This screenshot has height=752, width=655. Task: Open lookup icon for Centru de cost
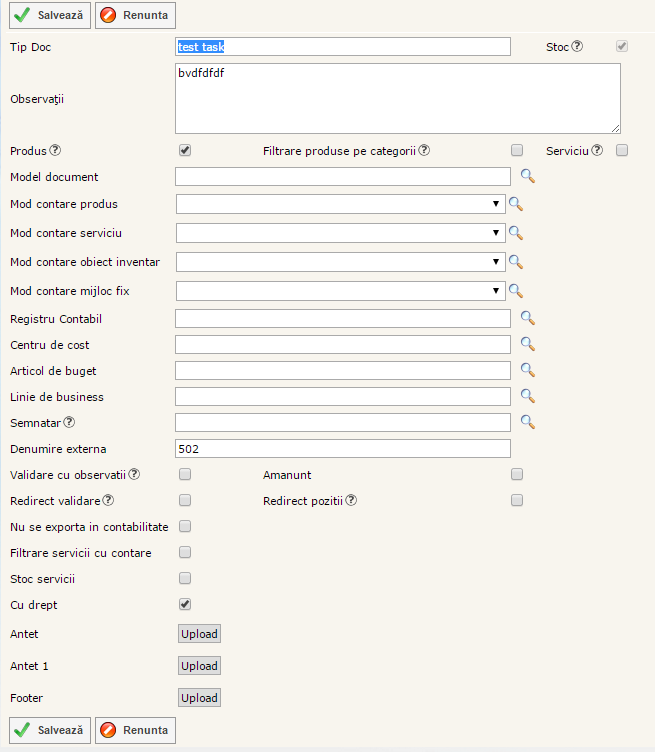(x=527, y=345)
